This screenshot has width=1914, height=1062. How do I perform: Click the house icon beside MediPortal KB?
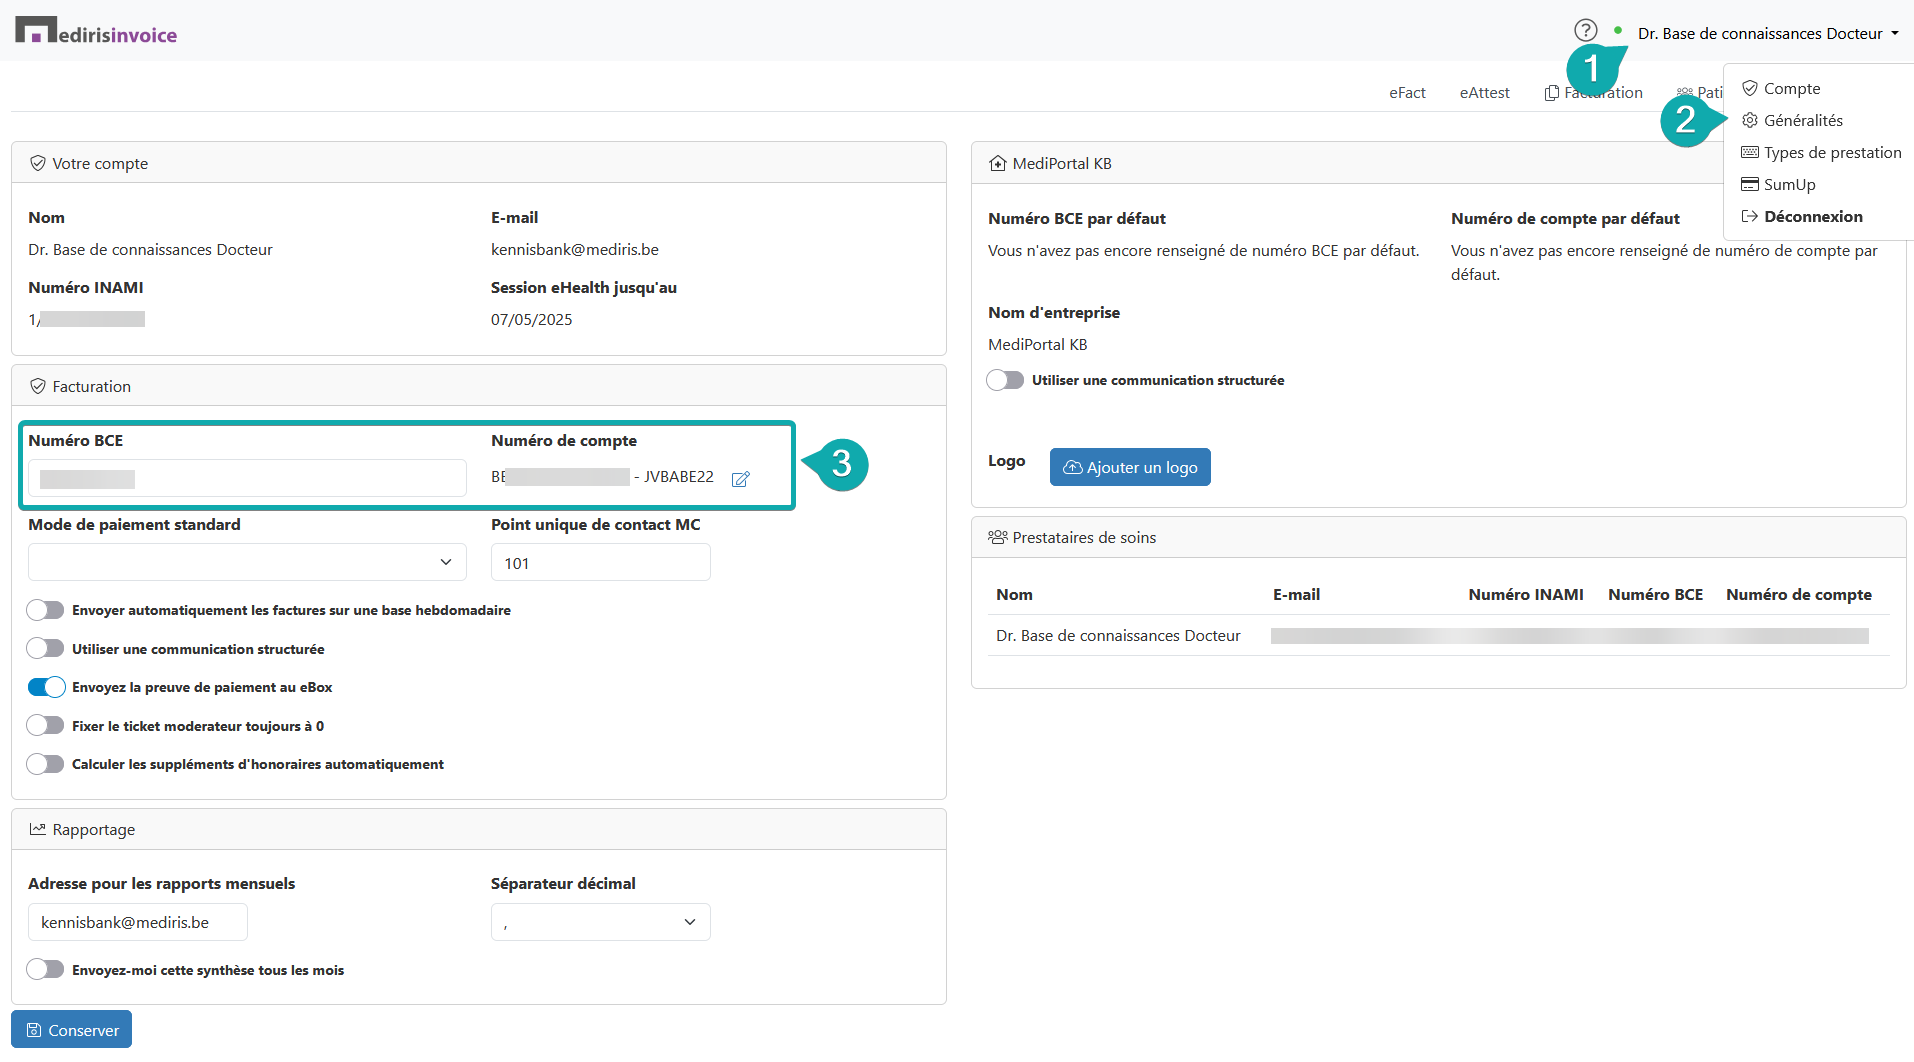[998, 163]
